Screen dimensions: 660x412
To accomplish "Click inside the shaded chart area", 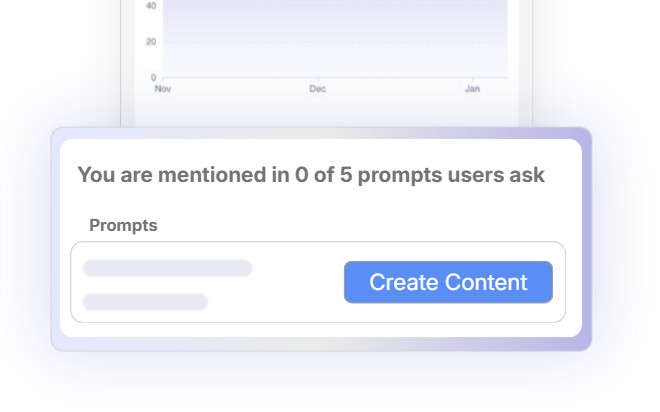I will point(335,25).
